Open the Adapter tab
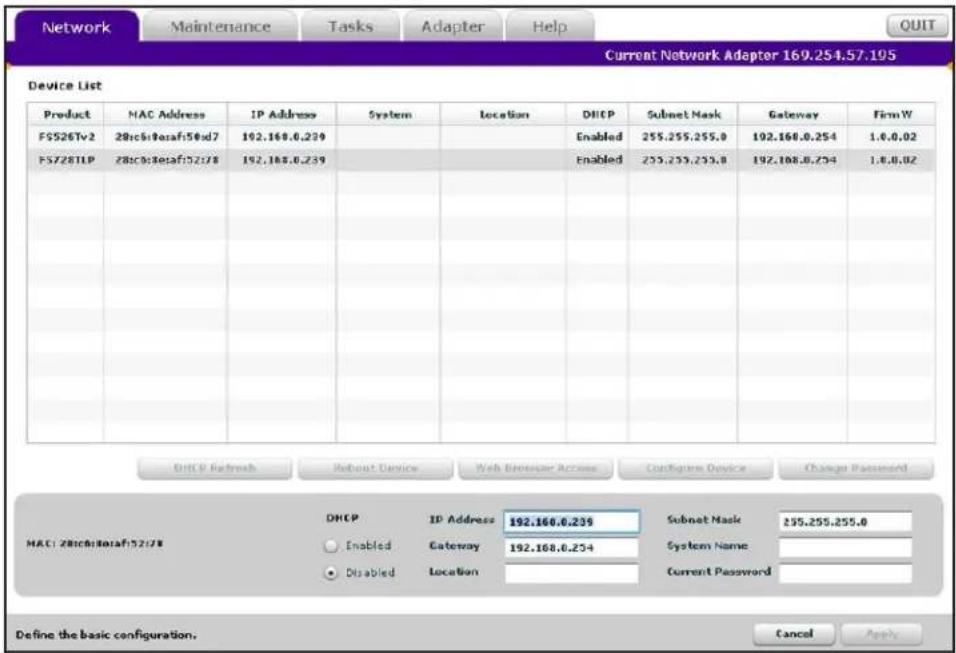Viewport: 956px width, 653px height. tap(452, 27)
